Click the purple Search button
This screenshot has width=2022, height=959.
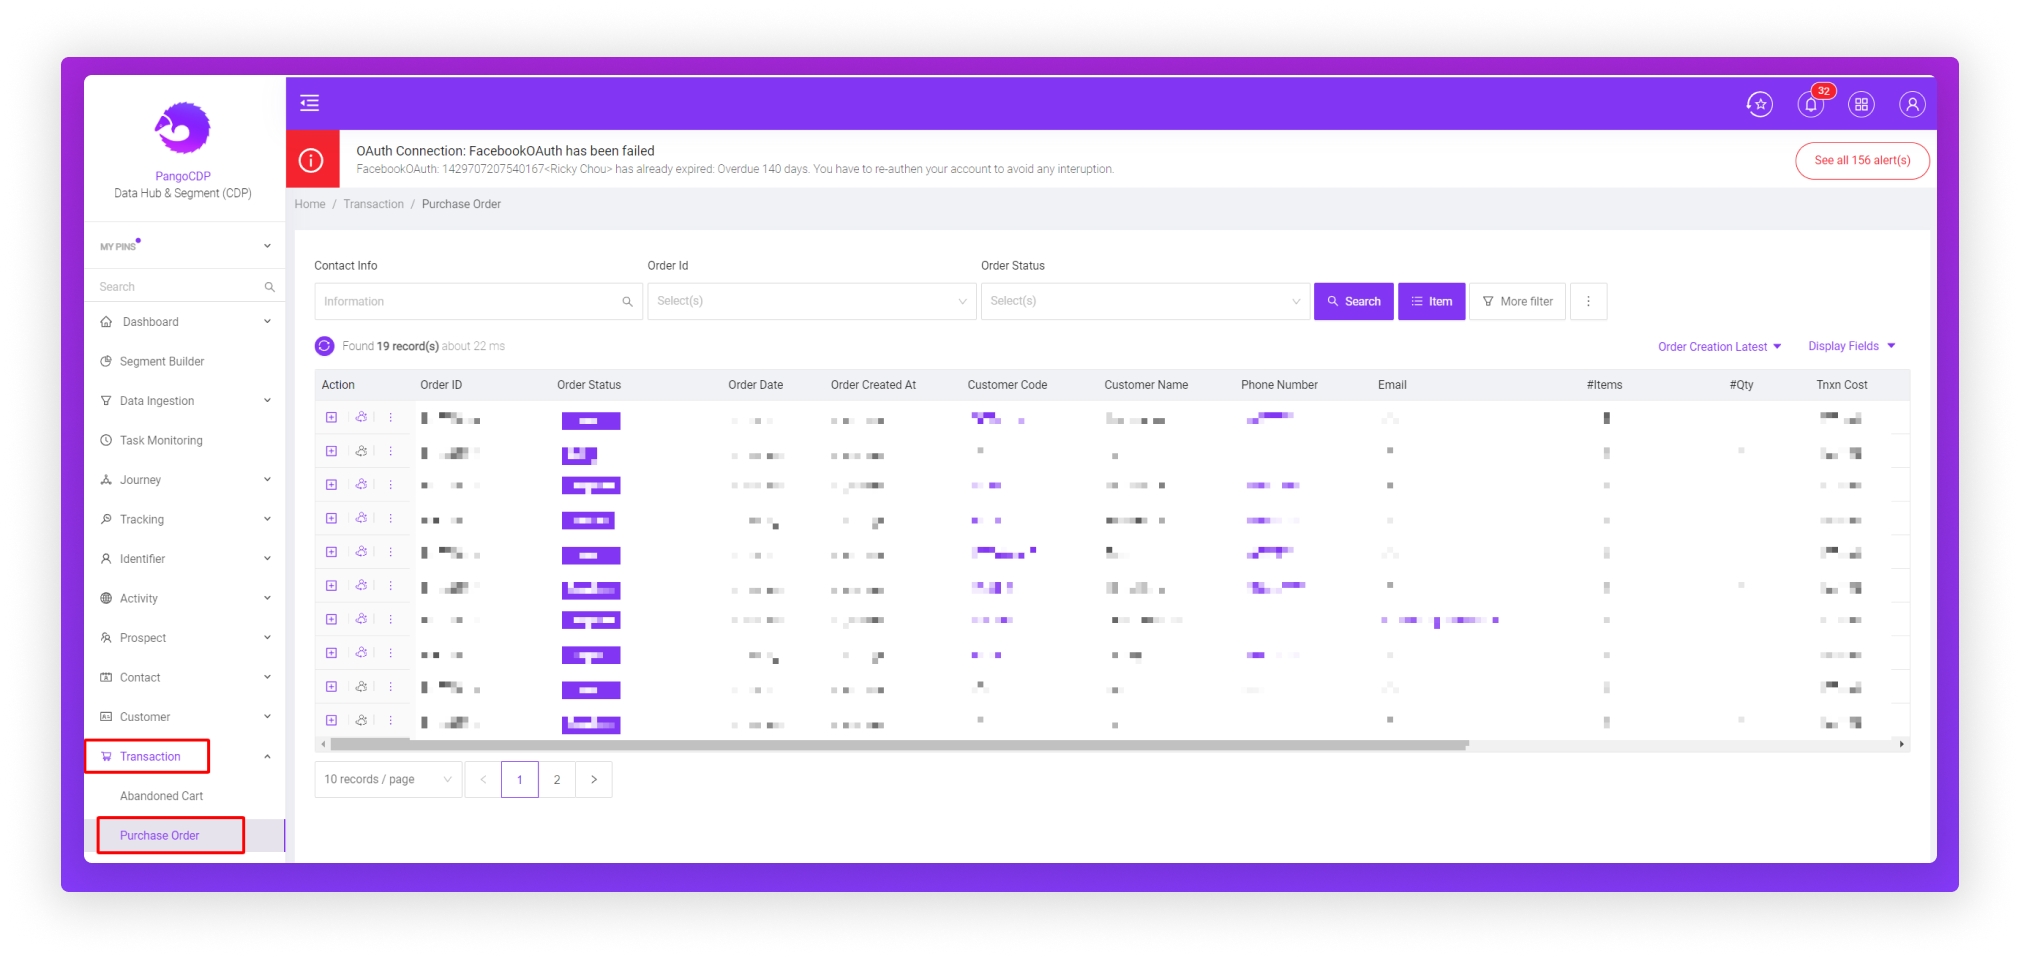1353,301
